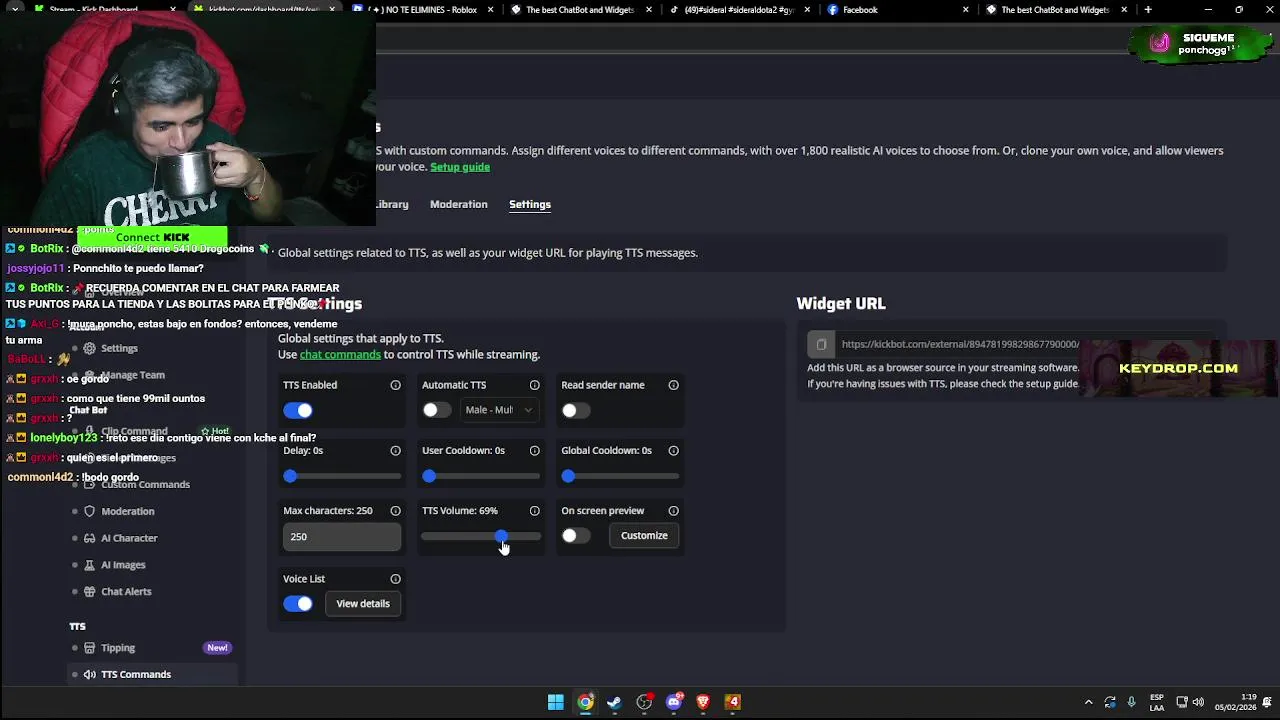Open Moderation in the sidebar
Viewport: 1280px width, 720px height.
pos(128,511)
